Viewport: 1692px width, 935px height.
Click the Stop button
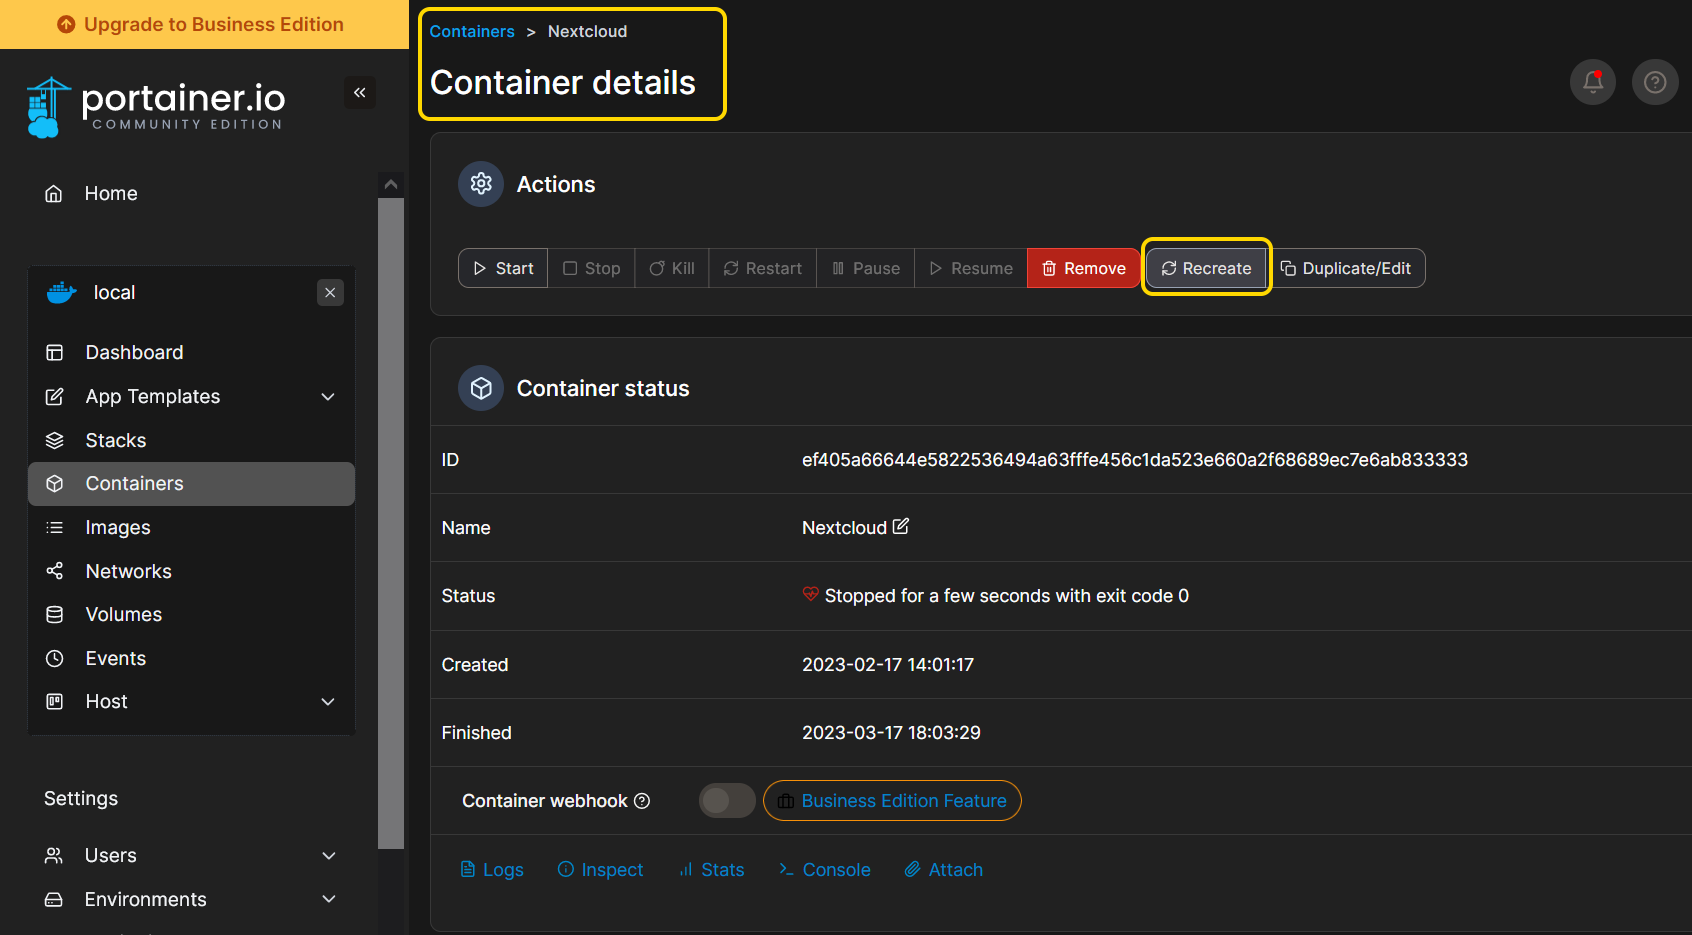tap(592, 268)
